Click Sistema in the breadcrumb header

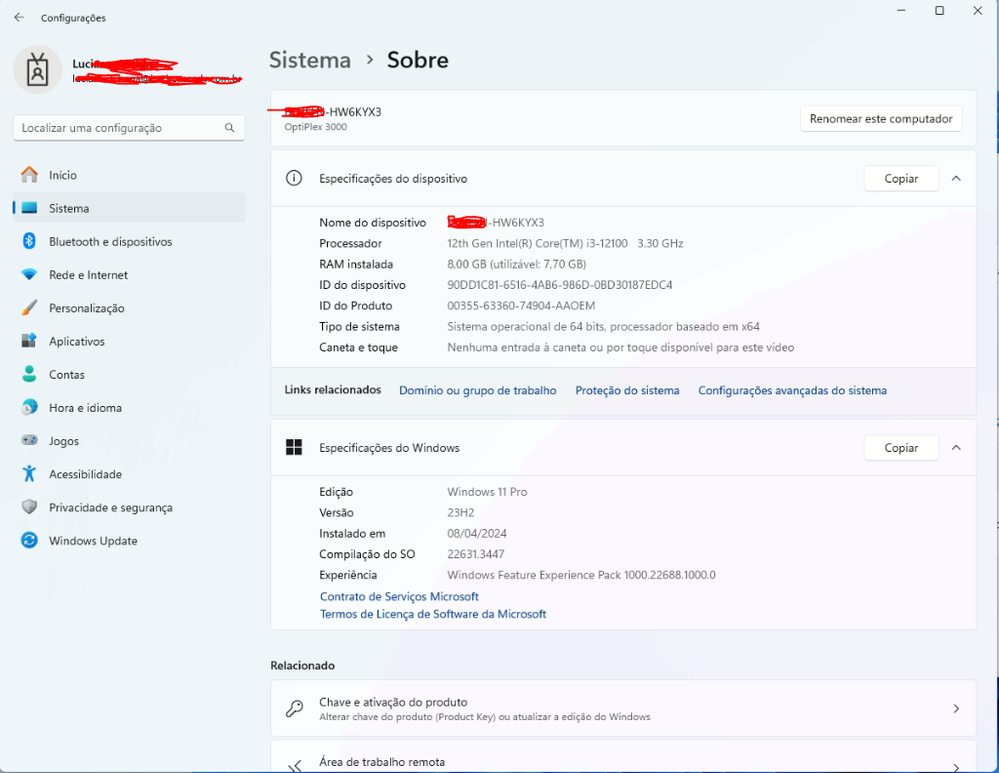(309, 60)
